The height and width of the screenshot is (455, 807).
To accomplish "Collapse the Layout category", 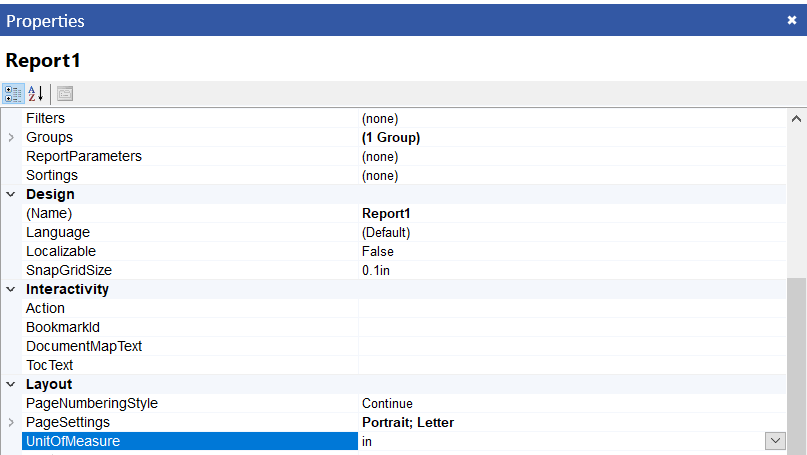I will click(11, 384).
